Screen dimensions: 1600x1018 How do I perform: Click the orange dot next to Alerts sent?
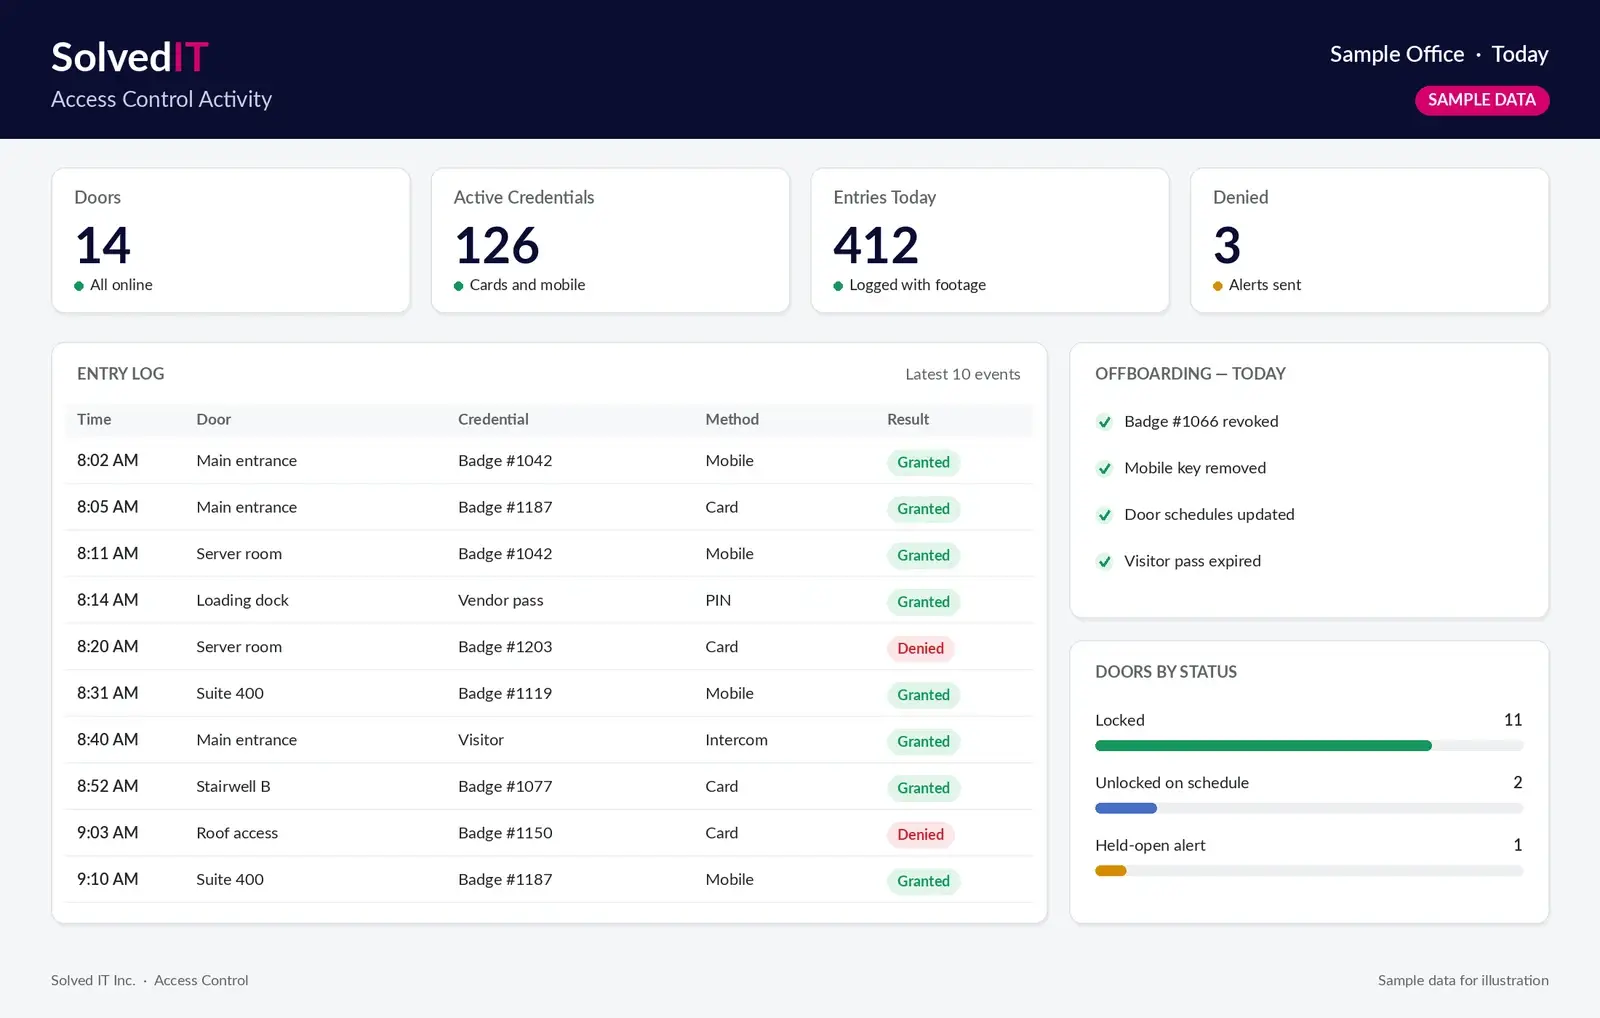click(x=1218, y=286)
